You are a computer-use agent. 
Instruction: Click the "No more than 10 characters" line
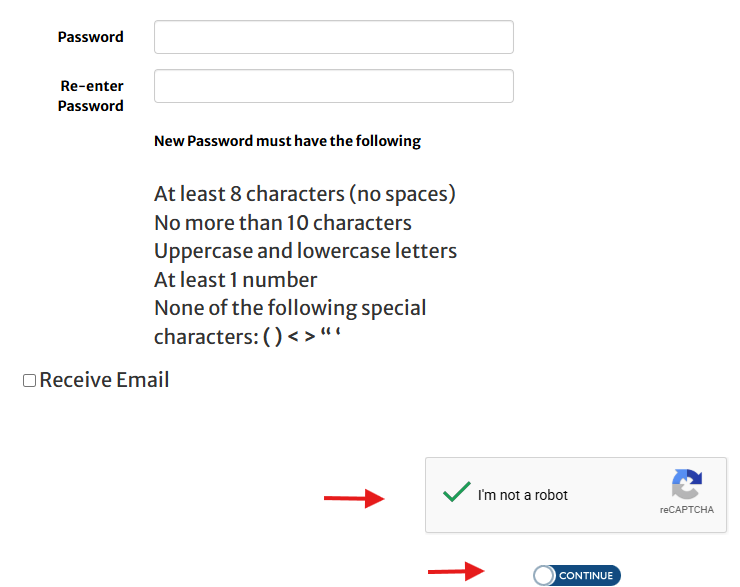click(x=282, y=222)
